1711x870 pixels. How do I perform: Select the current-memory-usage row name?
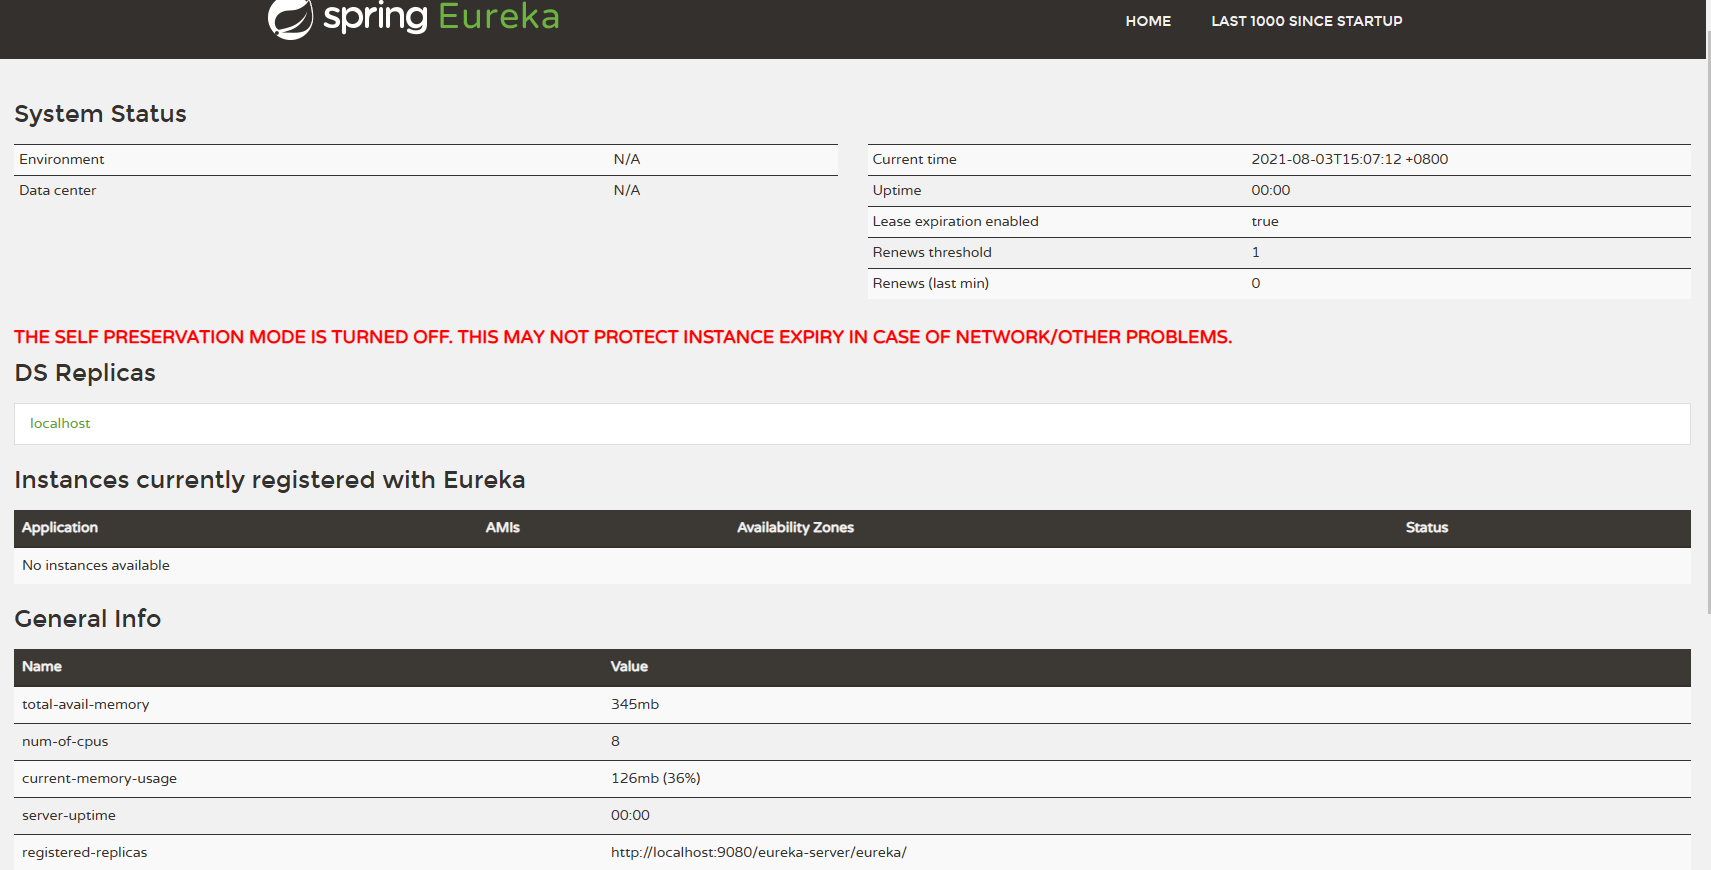99,778
